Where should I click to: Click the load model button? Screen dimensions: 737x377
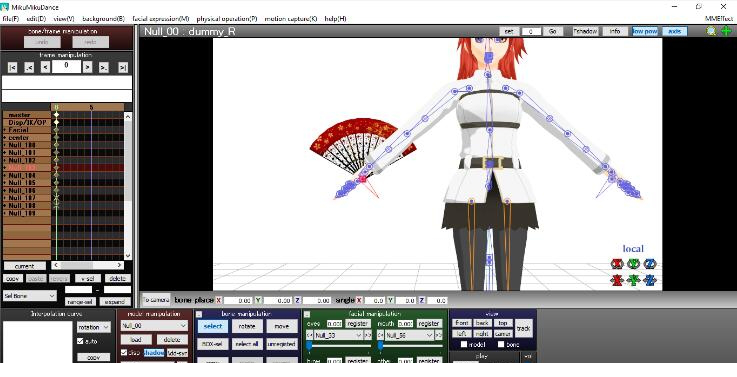coord(136,339)
